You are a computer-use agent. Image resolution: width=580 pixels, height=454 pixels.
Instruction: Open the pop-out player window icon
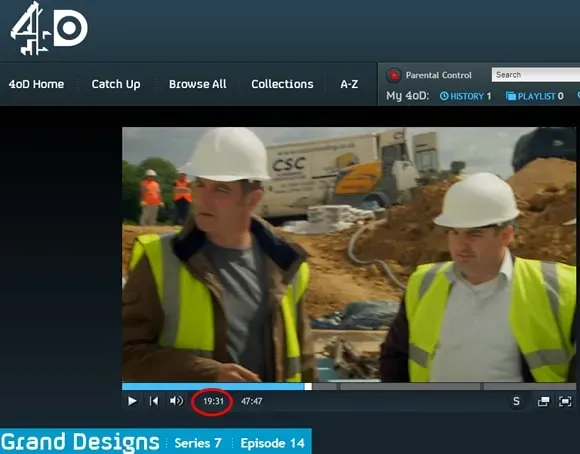pyautogui.click(x=543, y=401)
